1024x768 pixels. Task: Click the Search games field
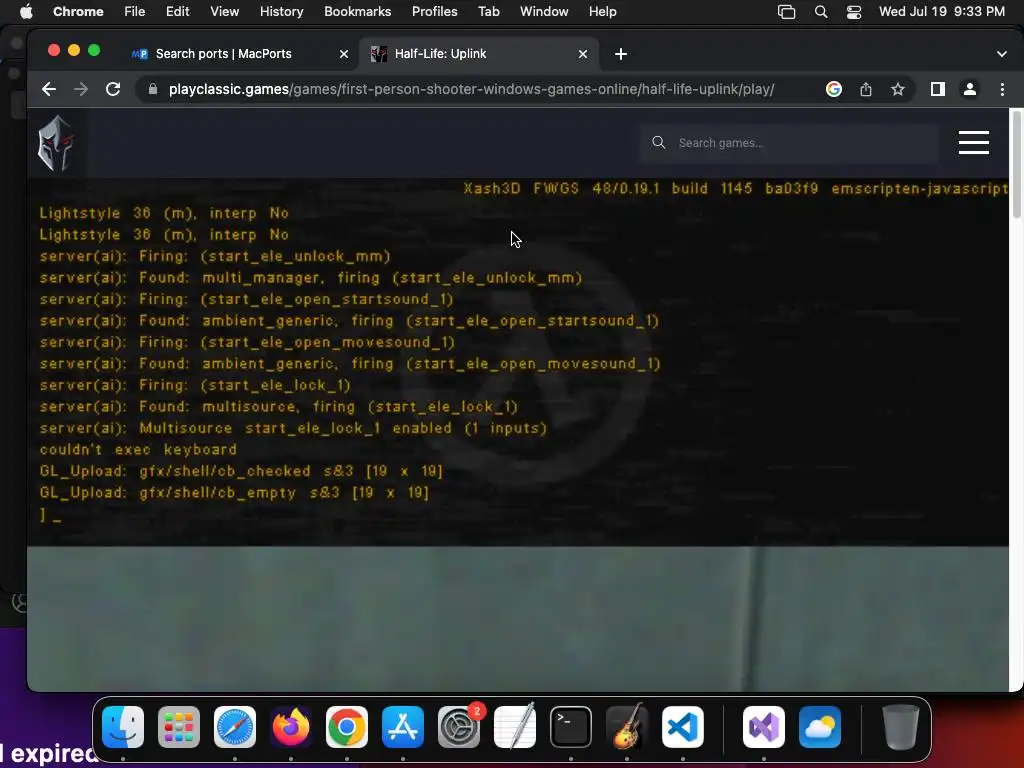click(790, 143)
